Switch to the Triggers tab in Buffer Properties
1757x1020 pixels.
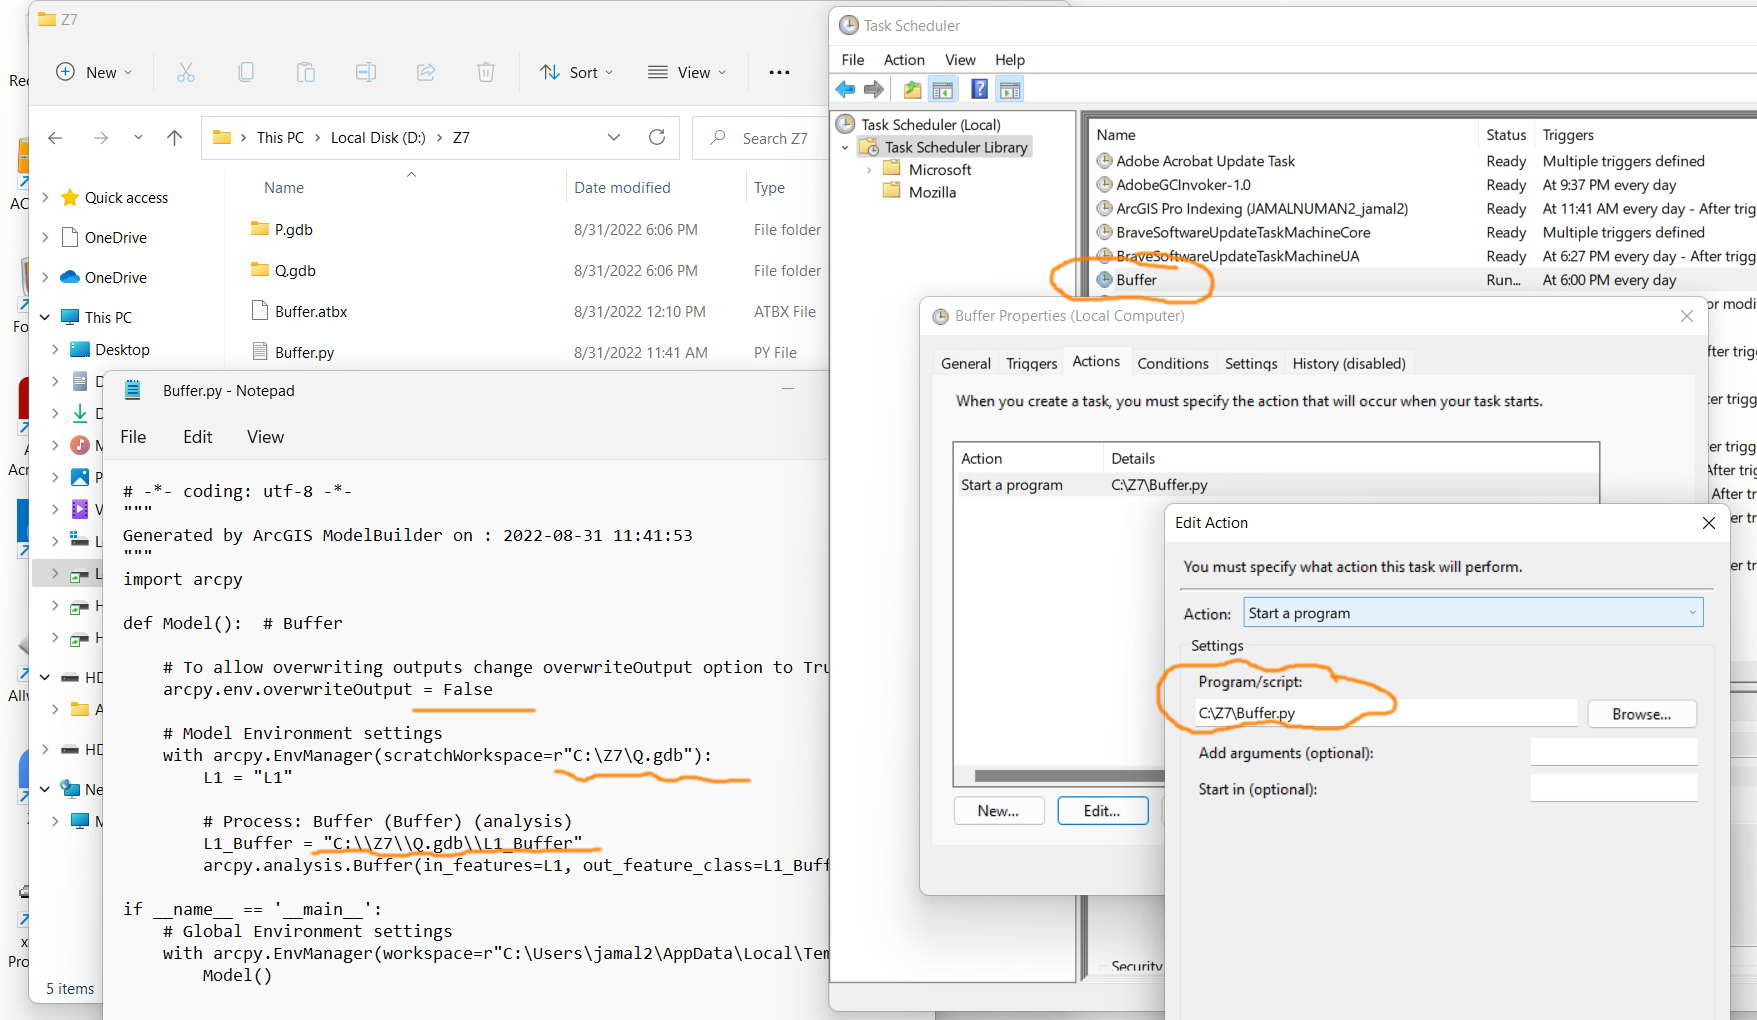point(1032,364)
